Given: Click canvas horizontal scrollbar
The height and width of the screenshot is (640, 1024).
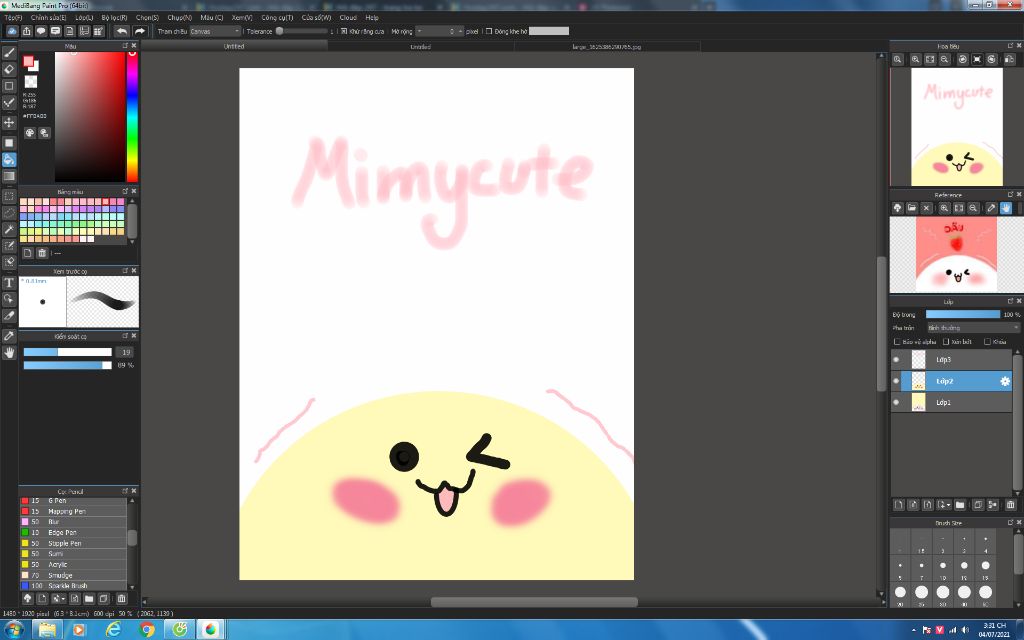Looking at the screenshot, I should coord(534,601).
